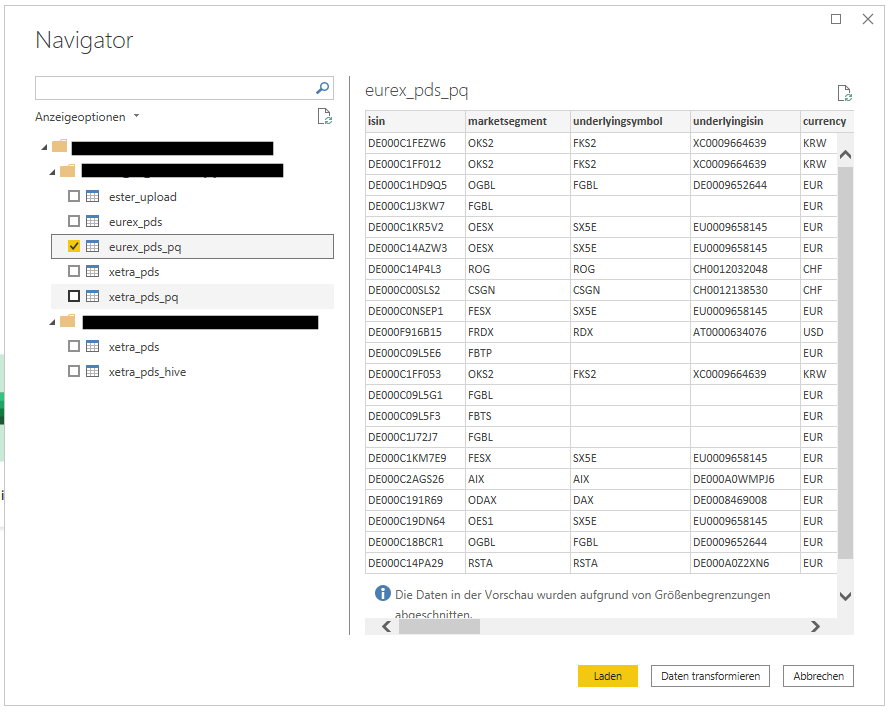Select the marketsegment column header
This screenshot has height=714, width=892.
click(518, 121)
